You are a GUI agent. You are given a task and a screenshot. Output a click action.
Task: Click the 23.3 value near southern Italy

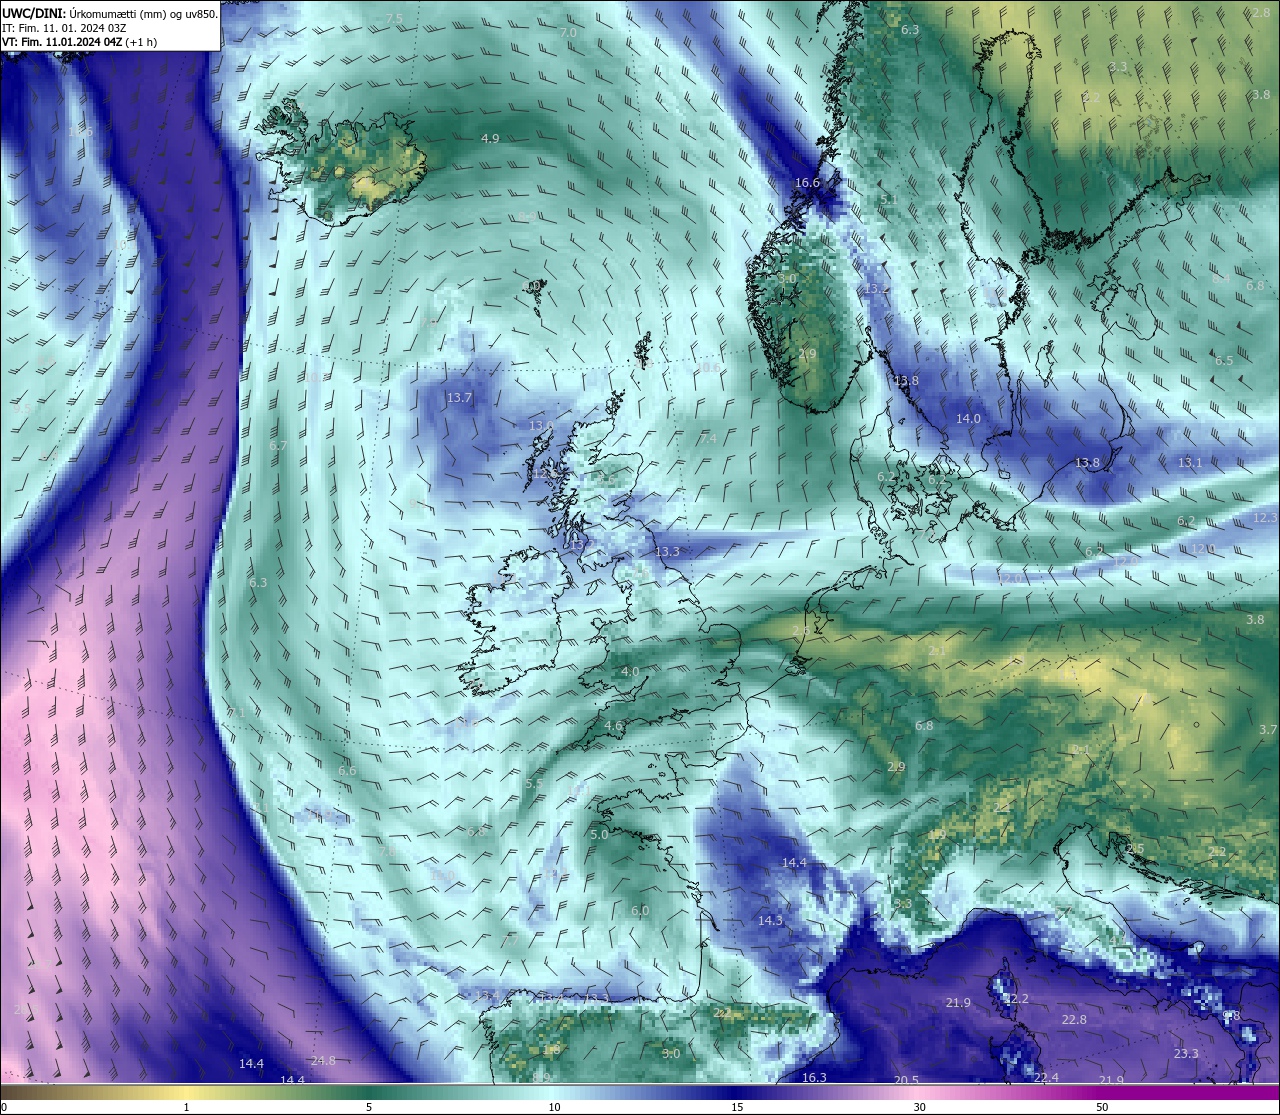(x=1186, y=1054)
